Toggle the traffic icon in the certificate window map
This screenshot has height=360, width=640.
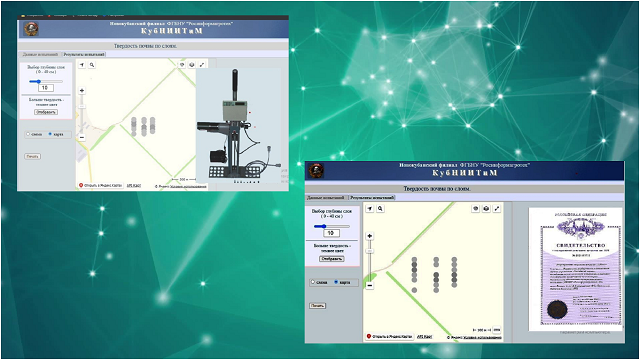coord(476,209)
